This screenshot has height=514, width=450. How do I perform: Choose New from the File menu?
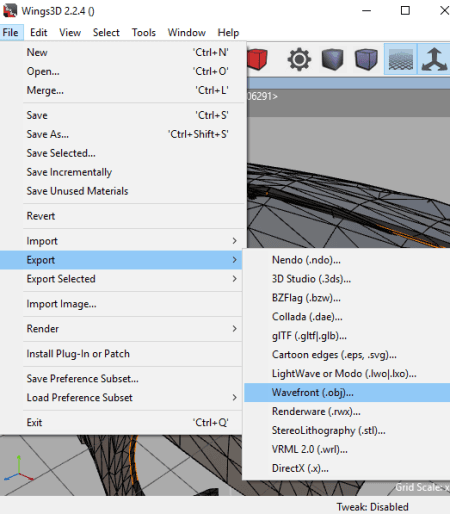[123, 52]
